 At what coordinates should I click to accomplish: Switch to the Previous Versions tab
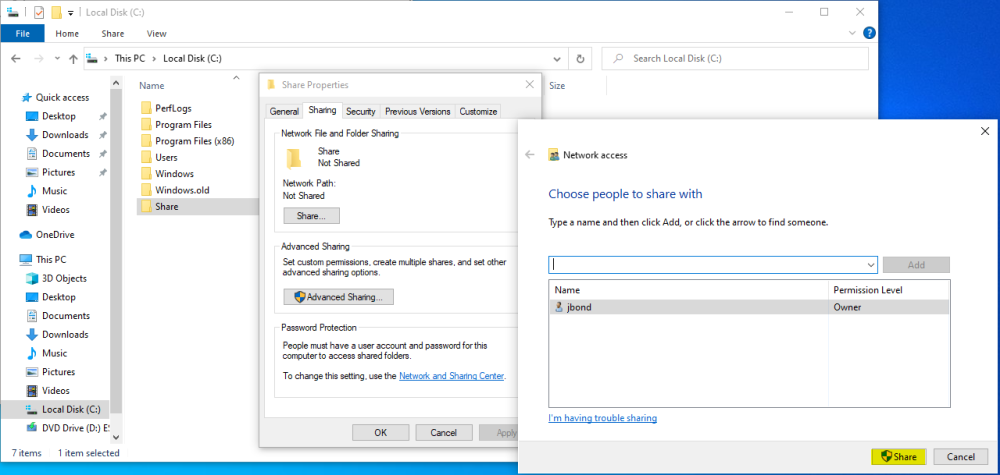[x=418, y=112]
